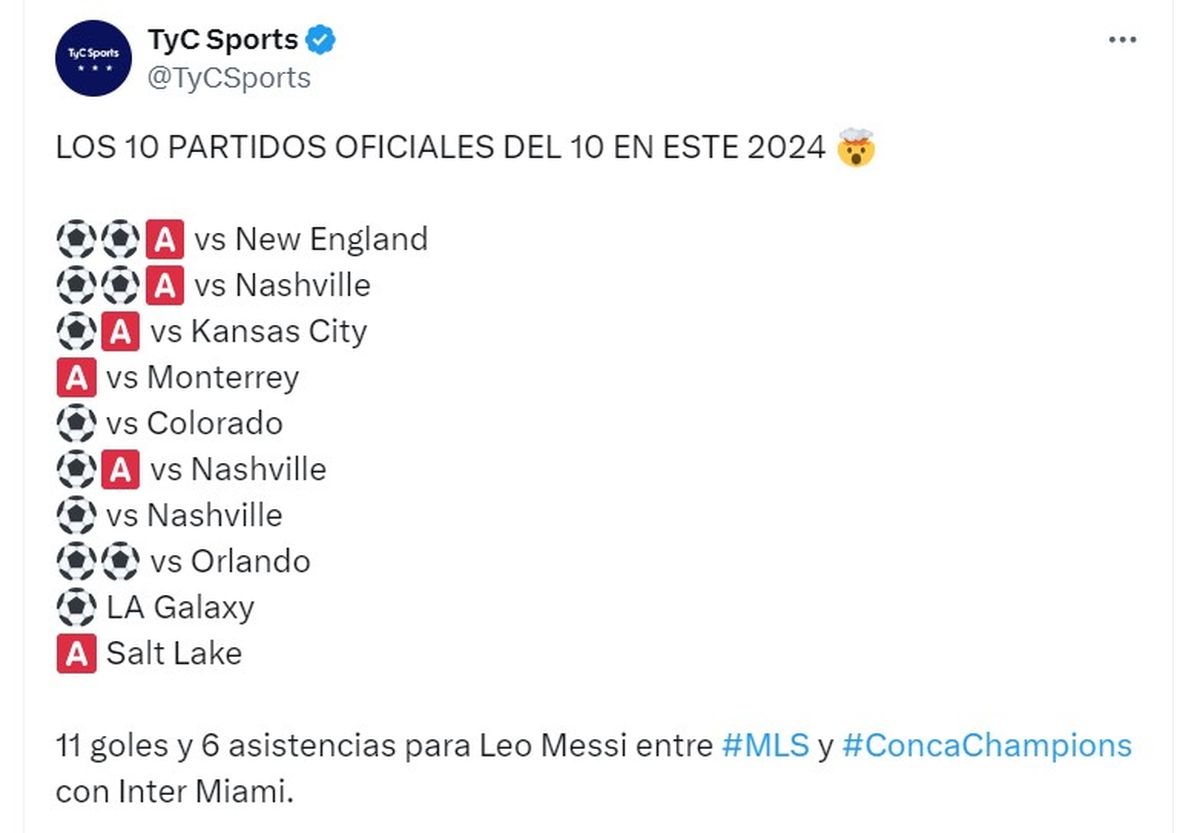1200x833 pixels.
Task: Open the #MLS hashtag
Action: pos(765,746)
